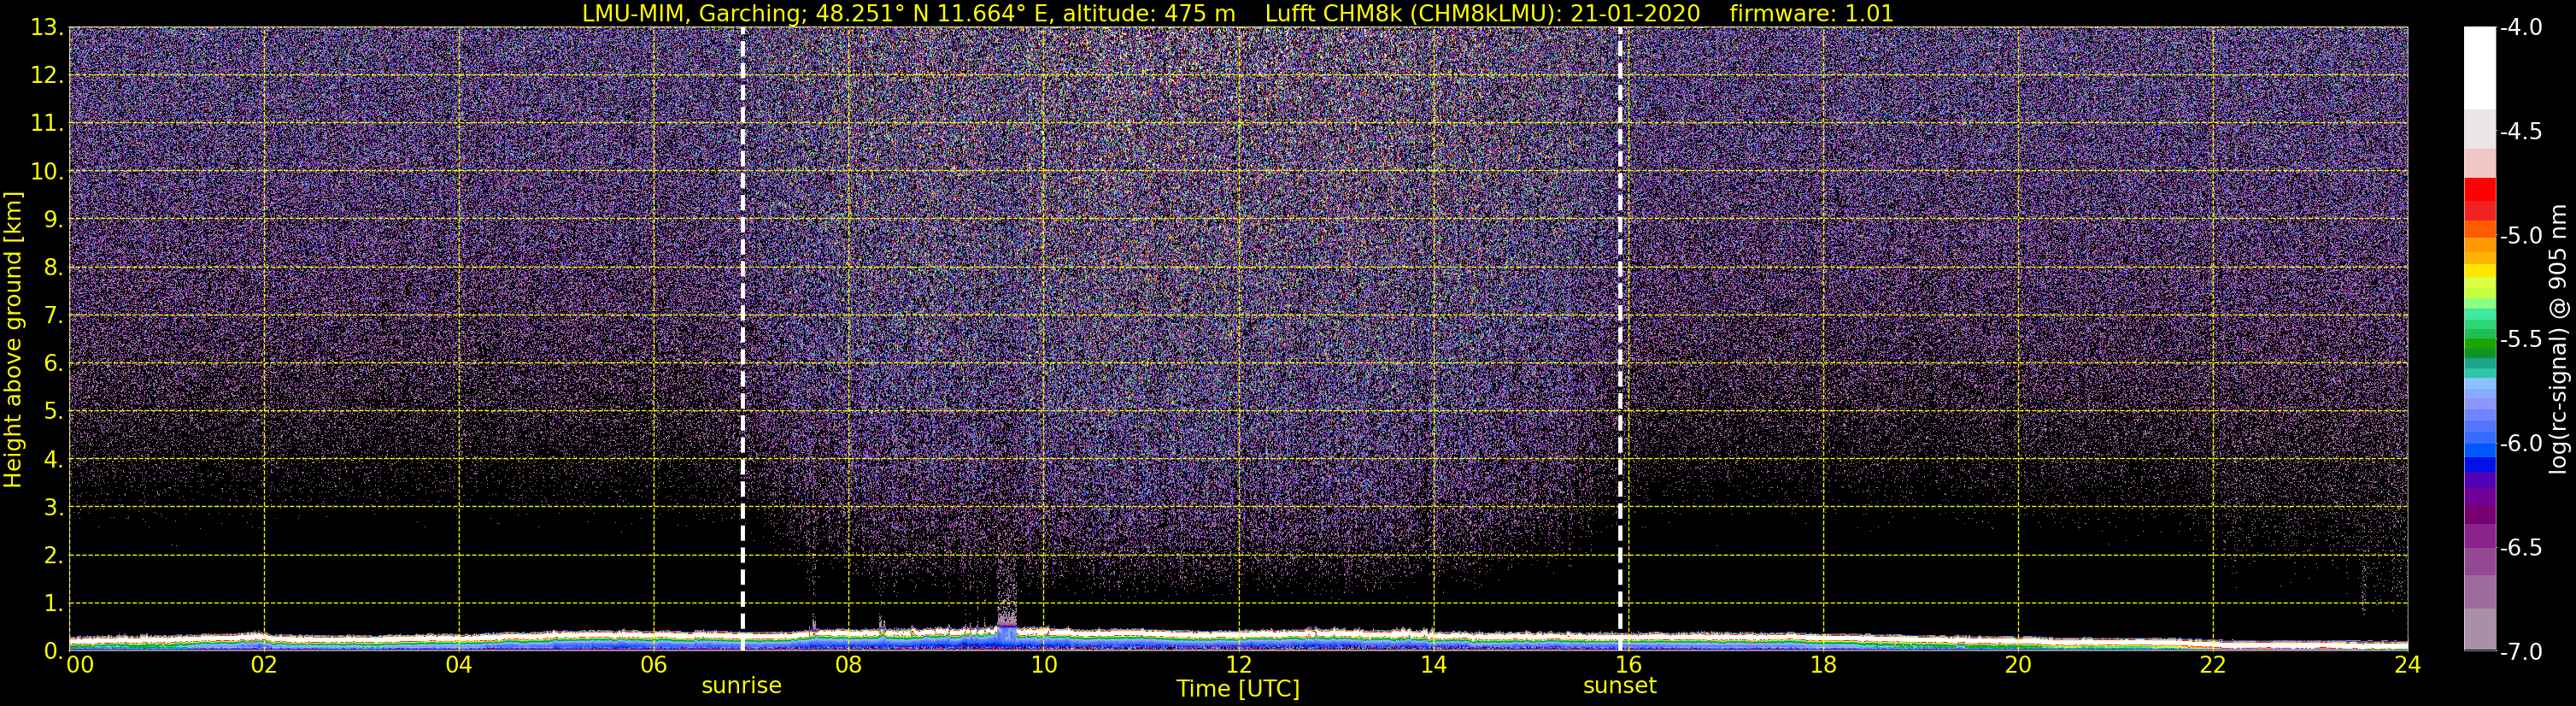The height and width of the screenshot is (706, 2576).
Task: Click the '10' time axis tick label
Action: point(1043,665)
